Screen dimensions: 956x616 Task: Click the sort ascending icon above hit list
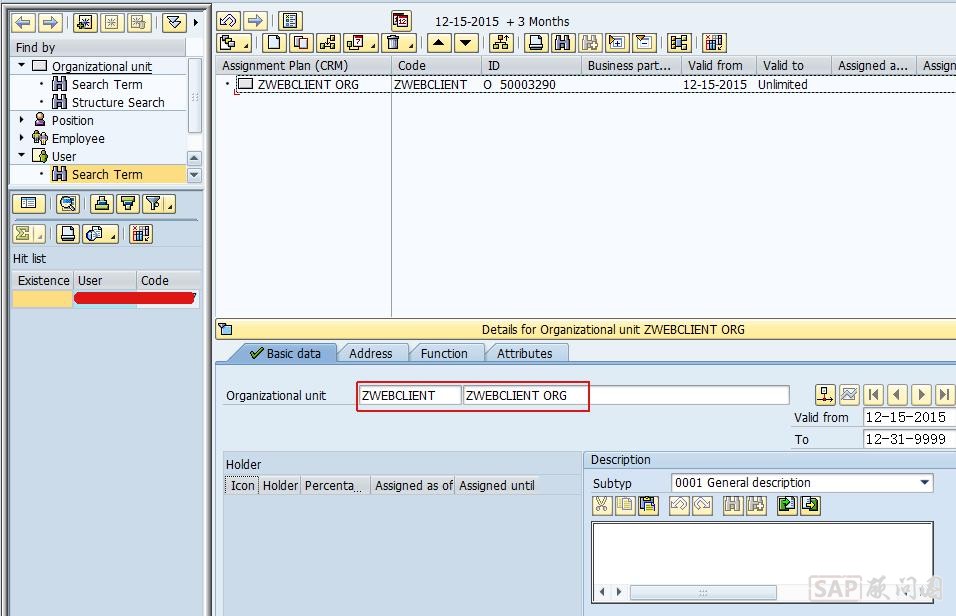pyautogui.click(x=101, y=204)
